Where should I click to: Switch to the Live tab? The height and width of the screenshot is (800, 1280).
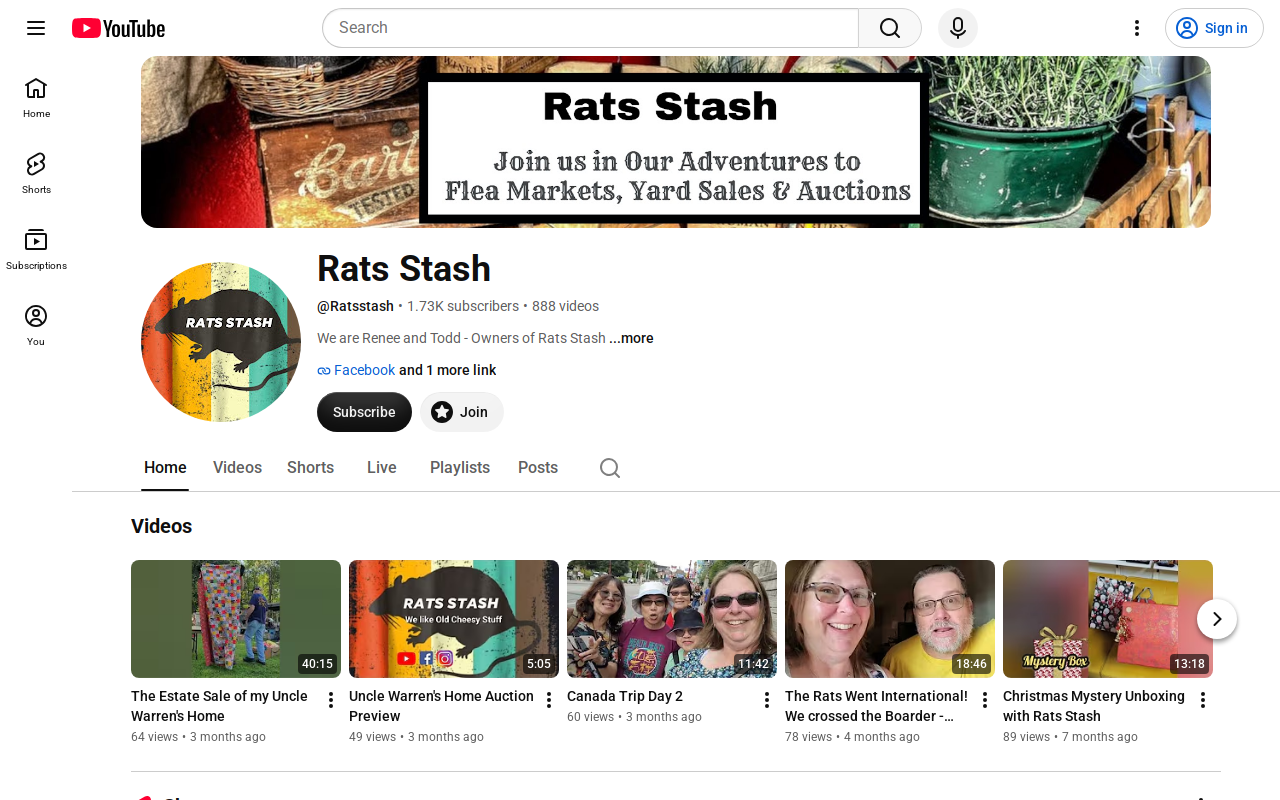coord(382,468)
